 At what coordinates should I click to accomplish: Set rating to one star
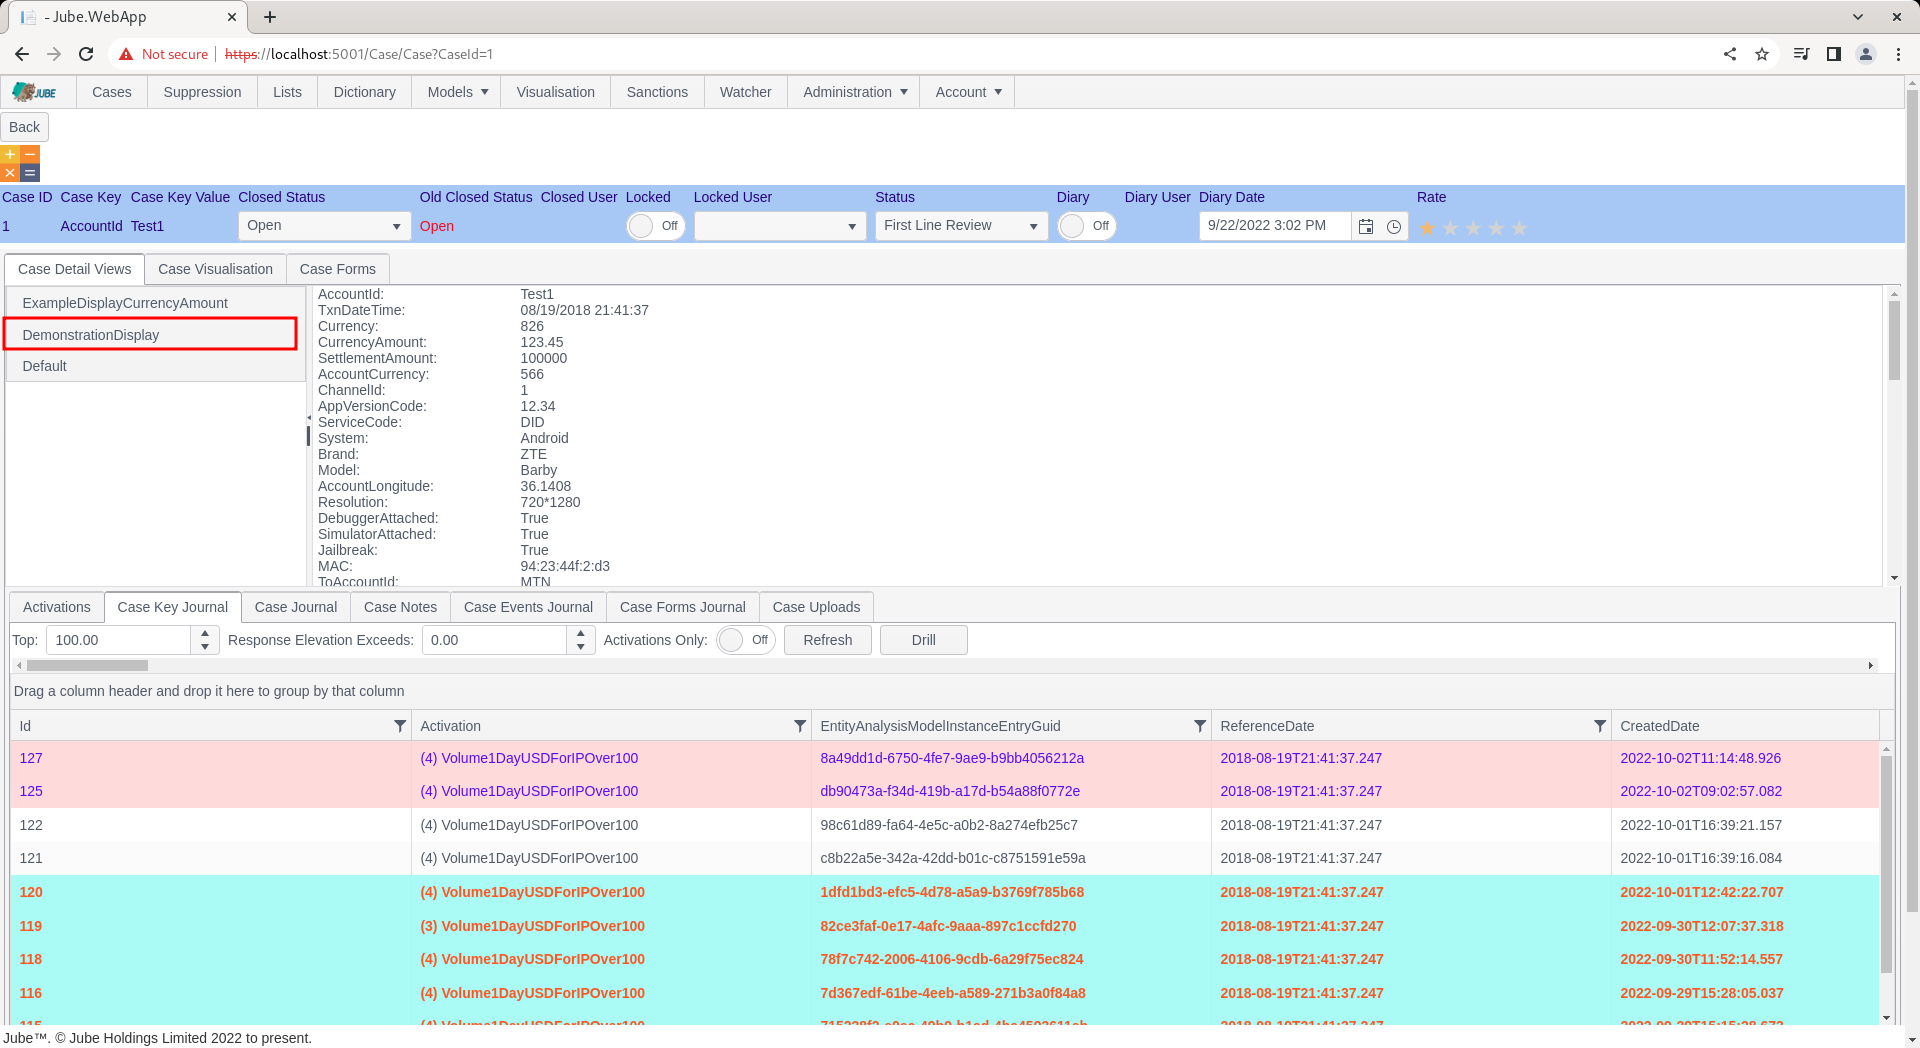tap(1427, 228)
